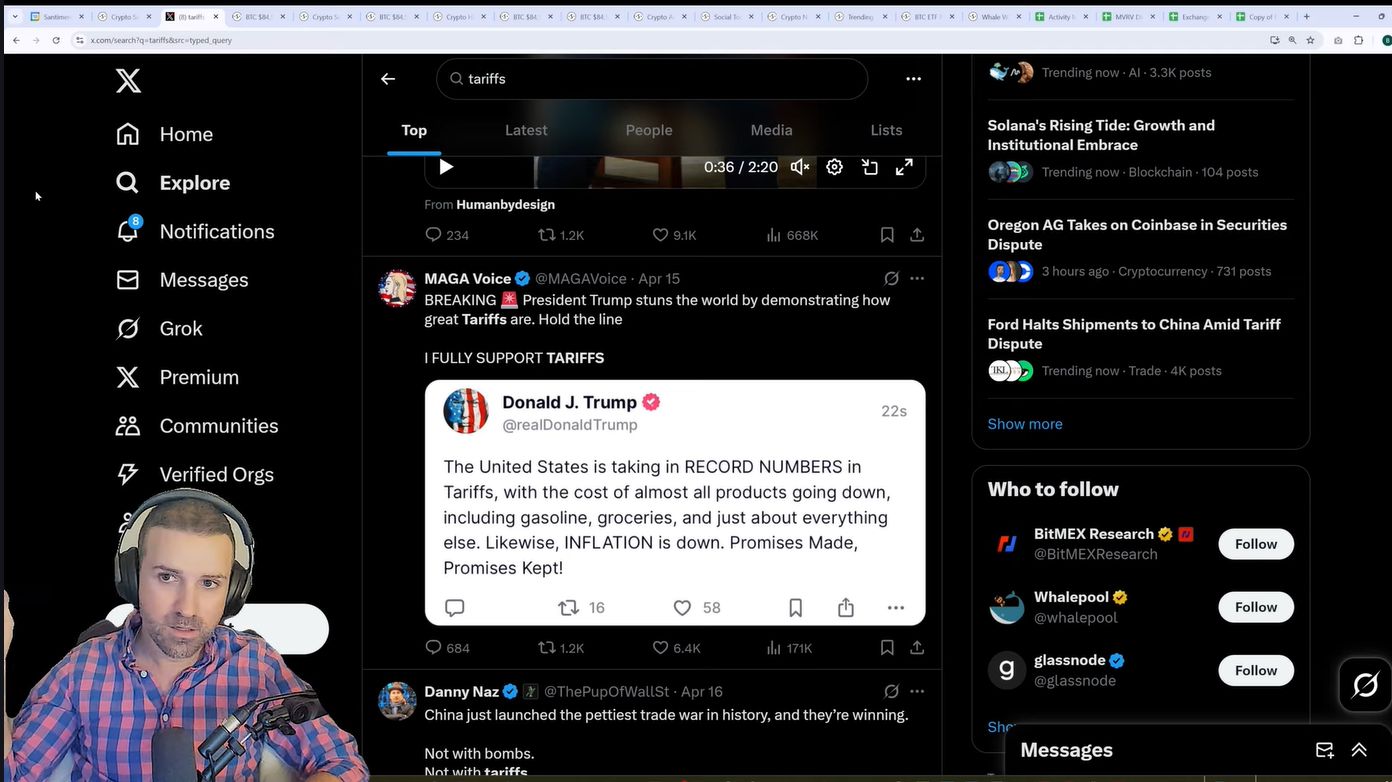The height and width of the screenshot is (782, 1392).
Task: Switch to the Latest tab
Action: (x=526, y=130)
